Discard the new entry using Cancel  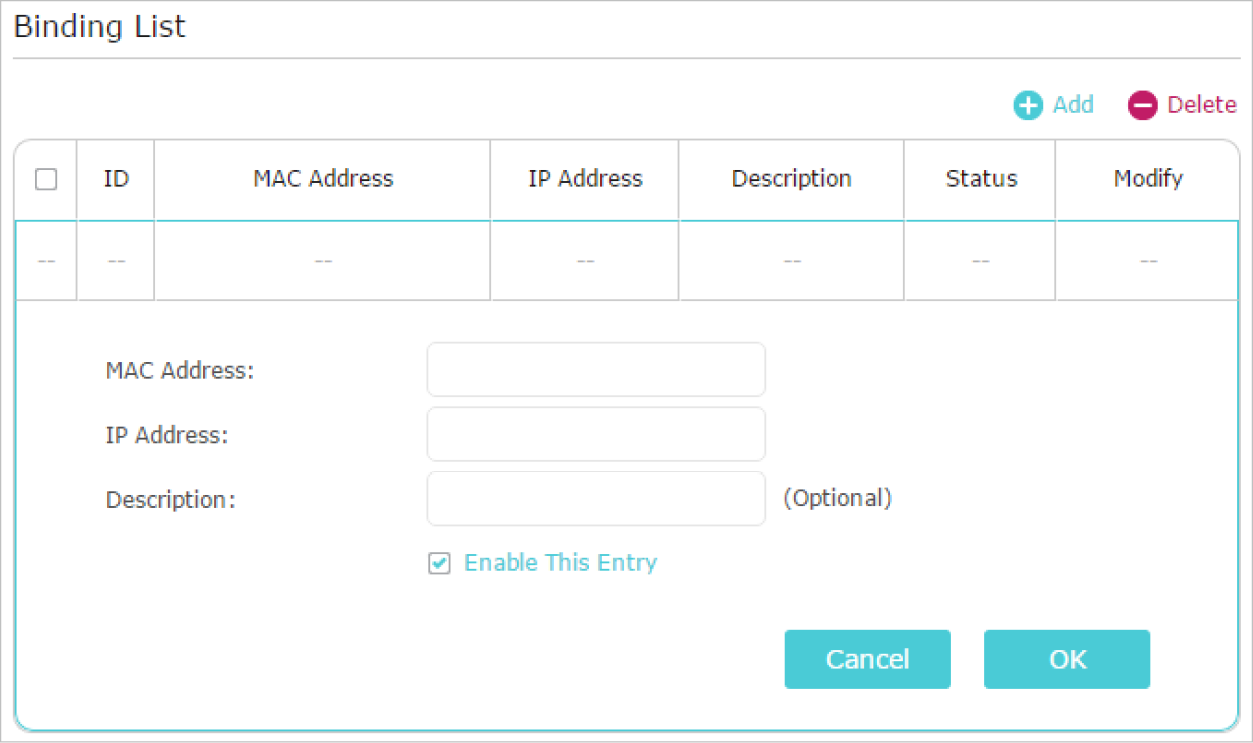867,659
